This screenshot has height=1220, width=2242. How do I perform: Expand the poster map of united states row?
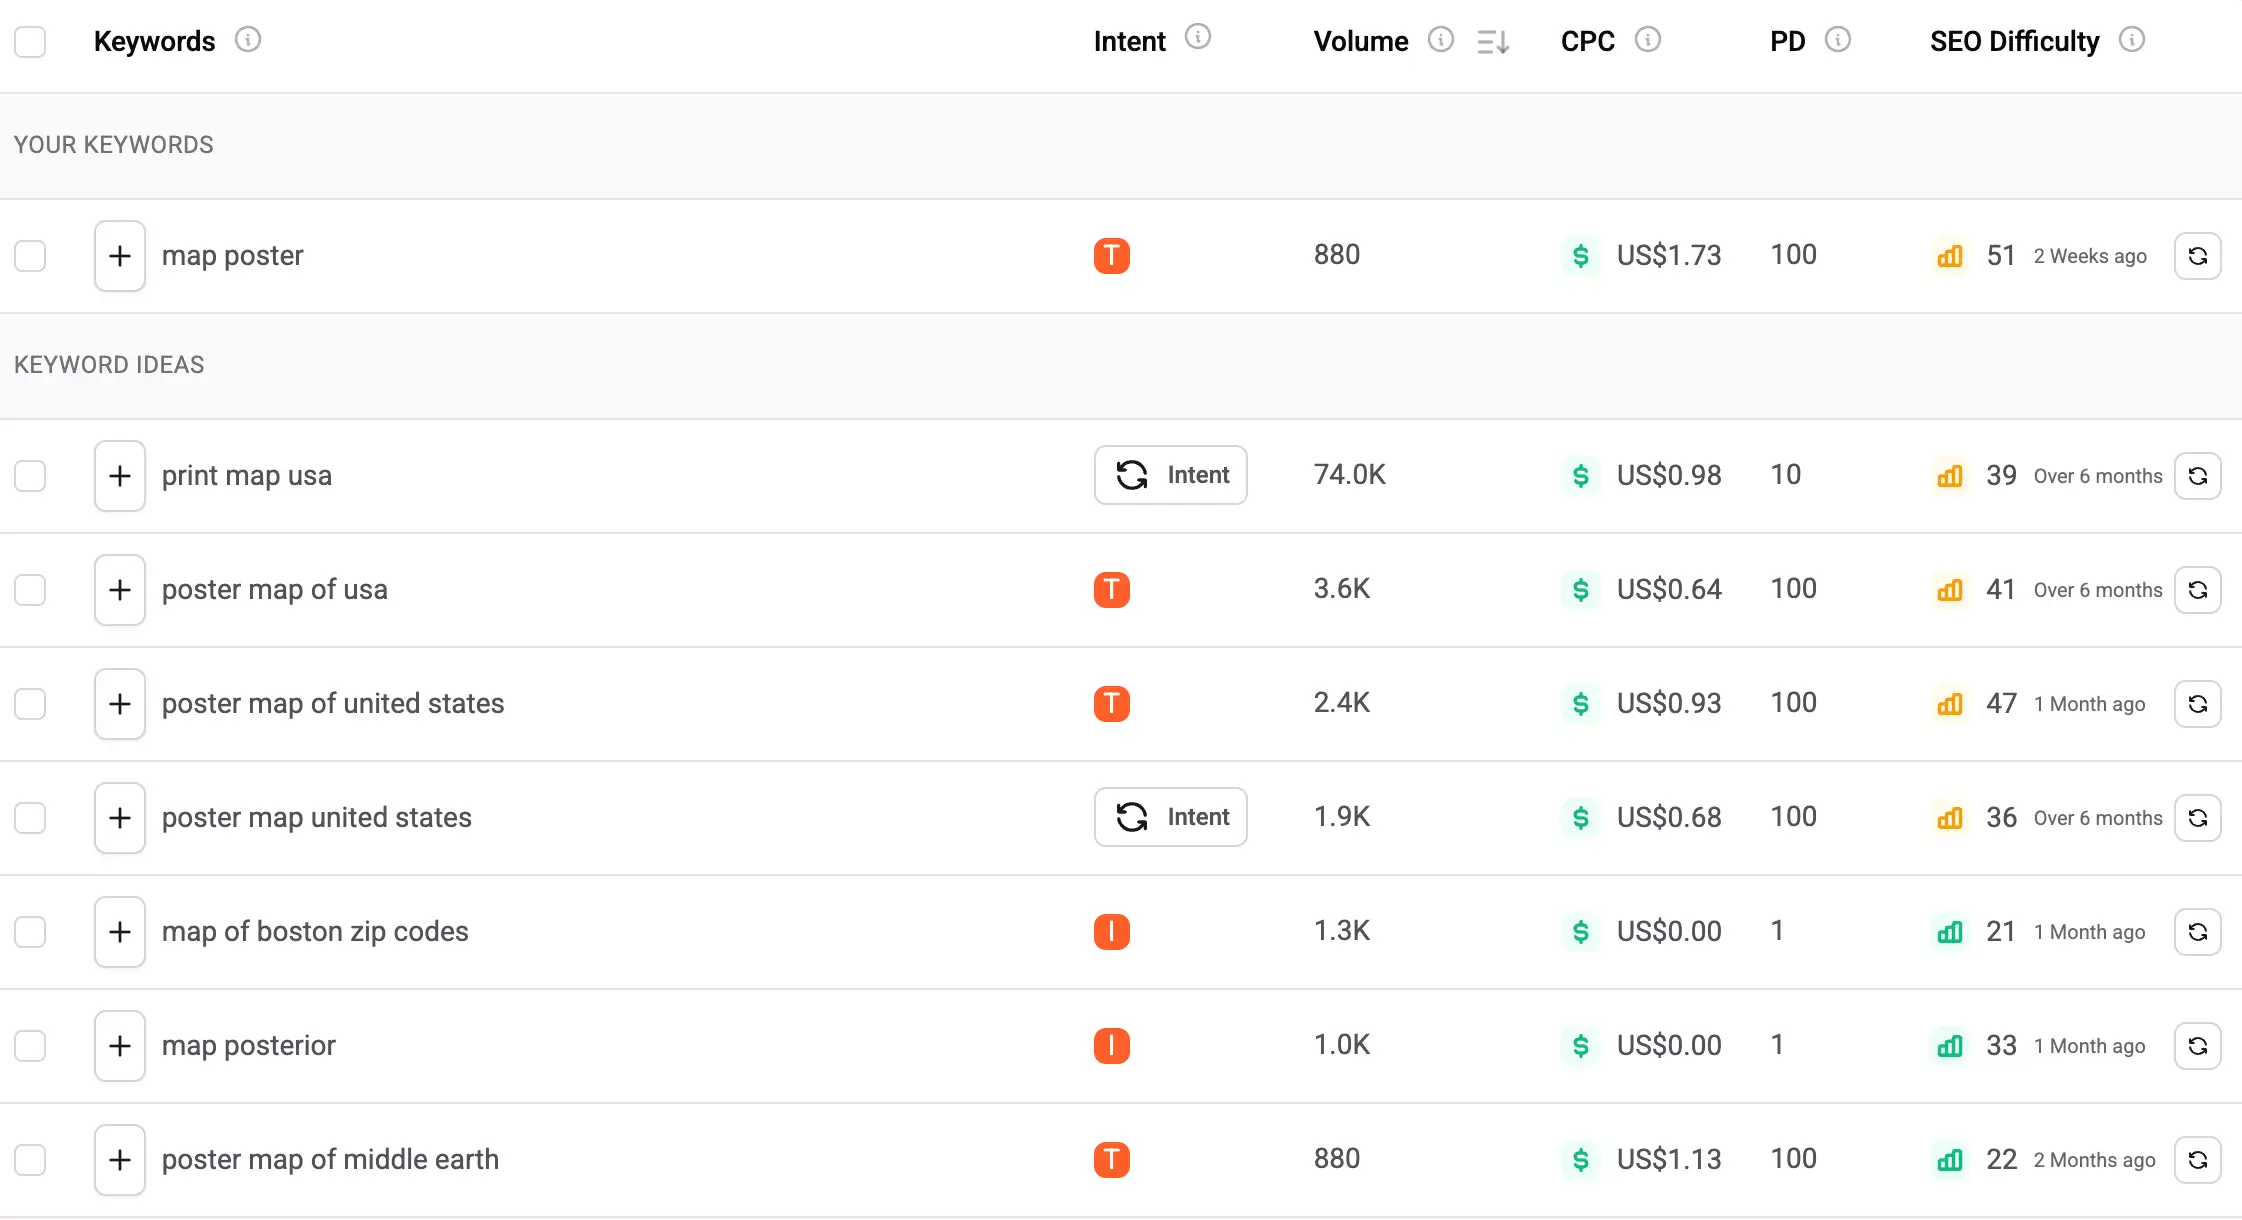(x=120, y=704)
